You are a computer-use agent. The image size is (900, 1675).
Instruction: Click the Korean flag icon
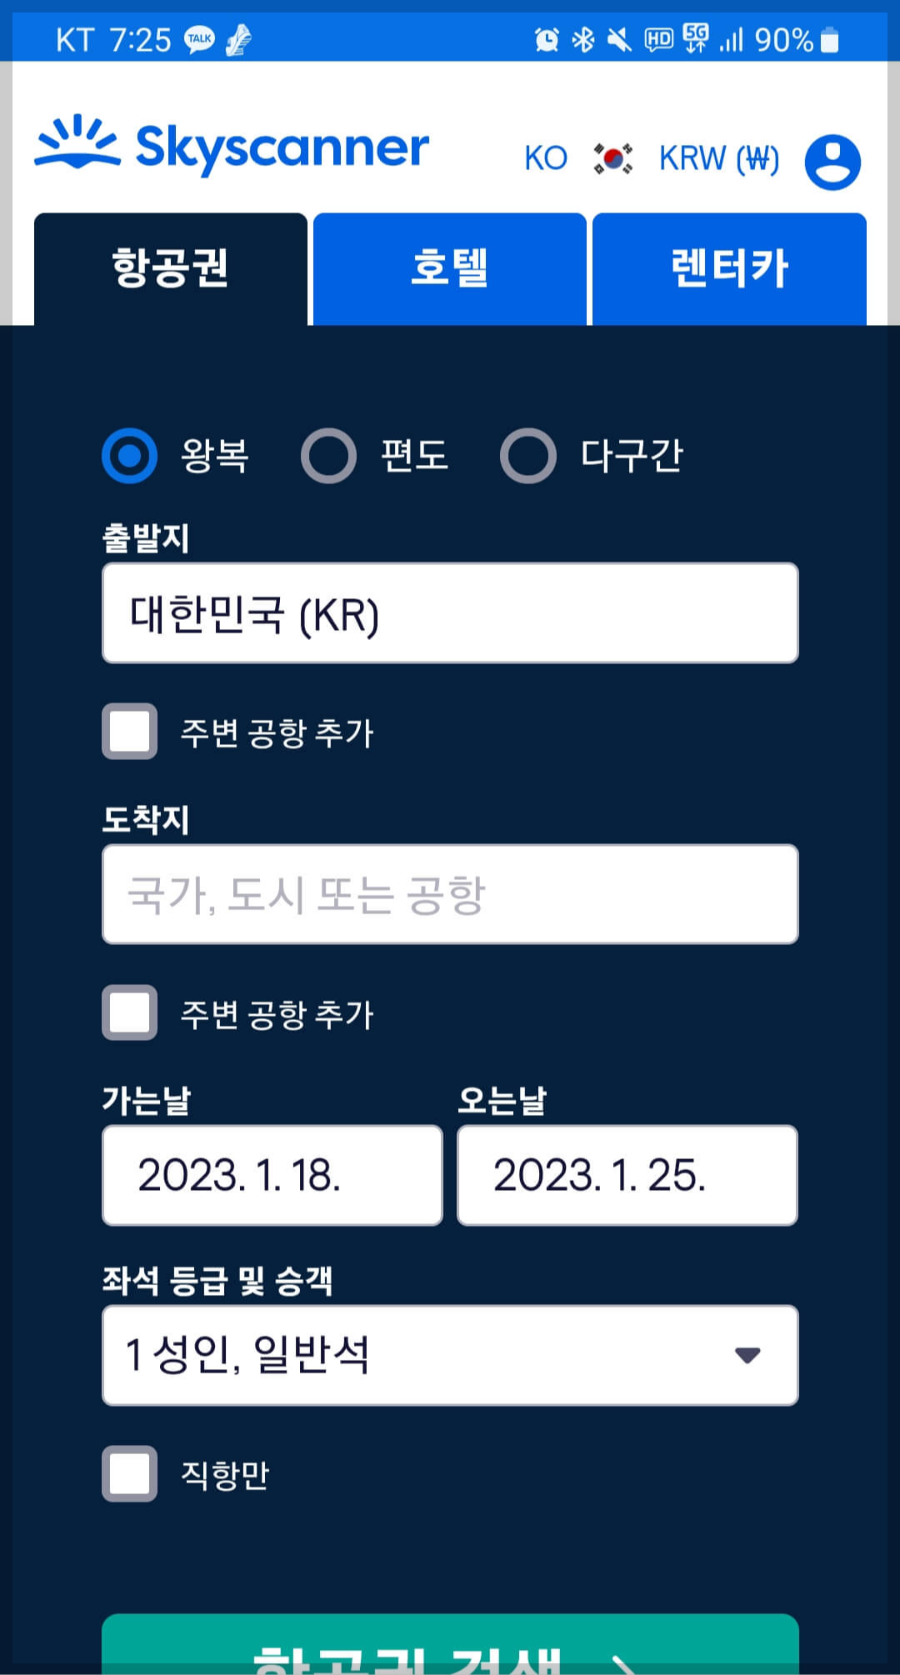click(x=613, y=158)
